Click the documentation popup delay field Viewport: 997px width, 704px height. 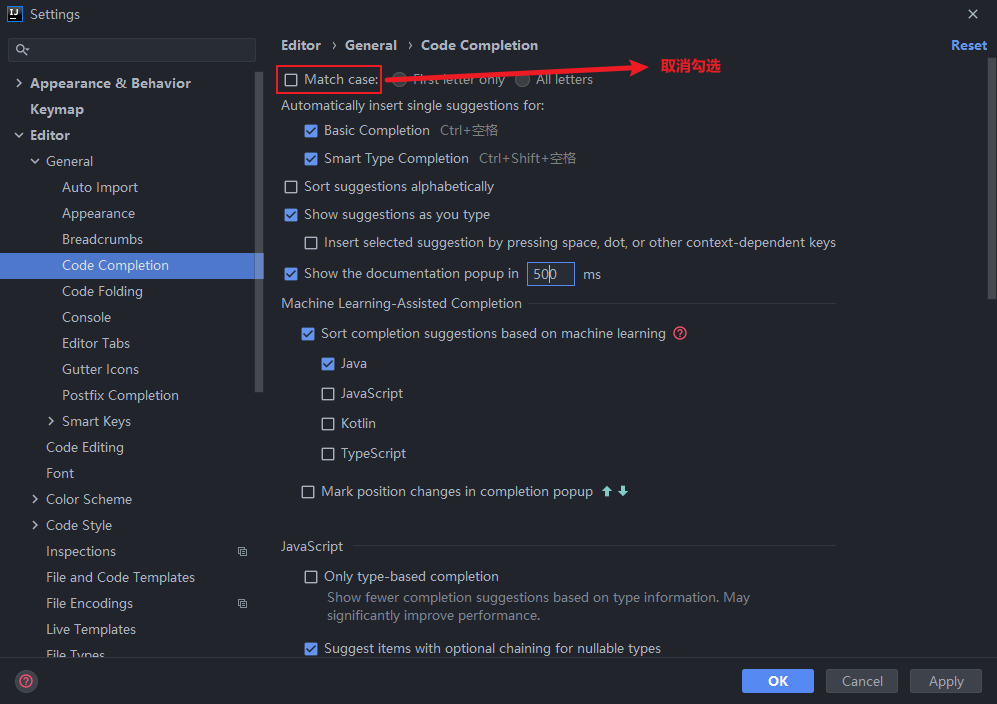(x=551, y=274)
